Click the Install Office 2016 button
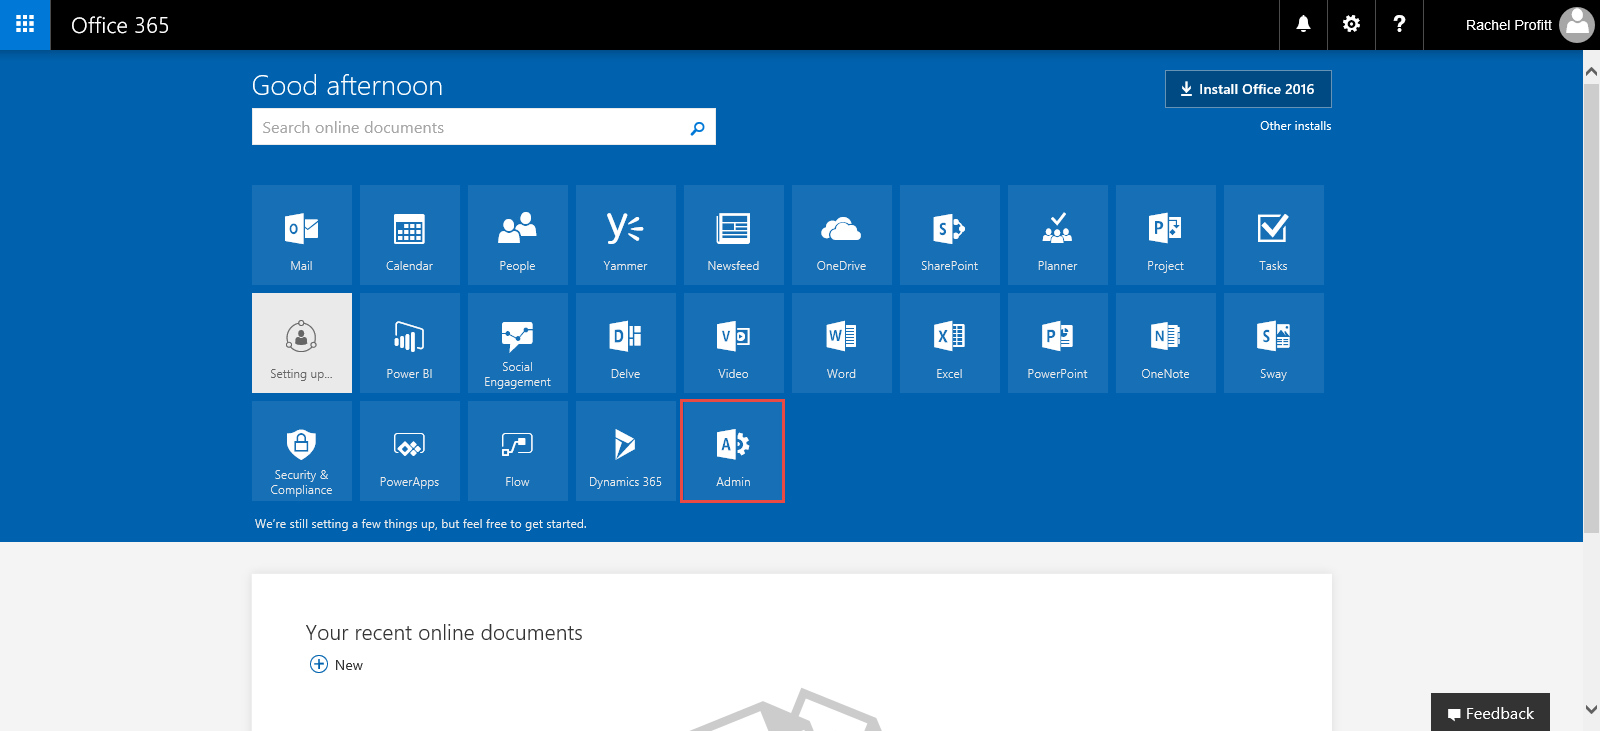1600x731 pixels. [1248, 89]
